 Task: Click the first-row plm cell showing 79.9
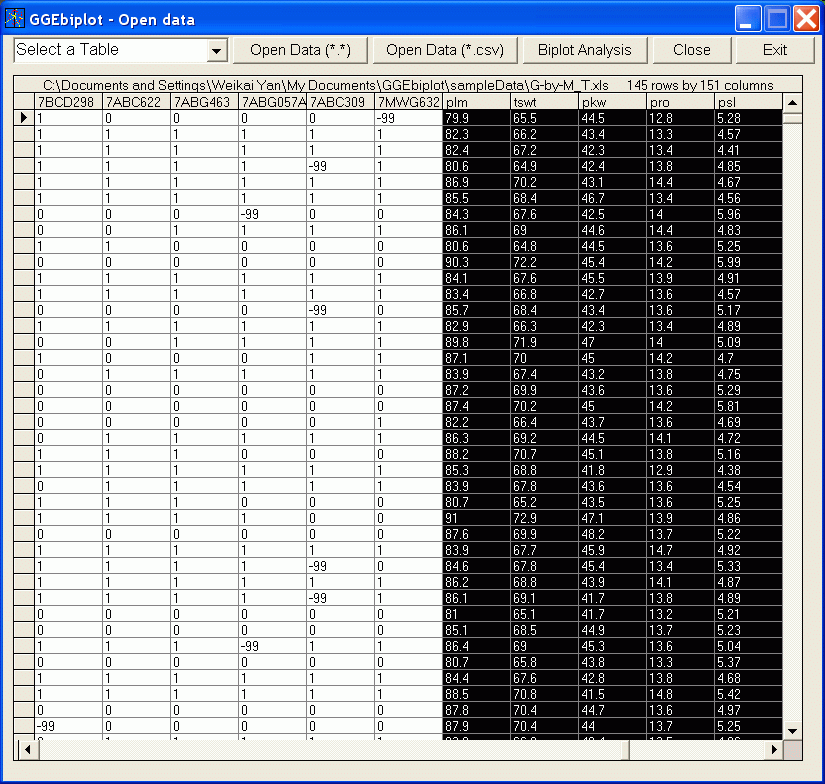(x=476, y=118)
